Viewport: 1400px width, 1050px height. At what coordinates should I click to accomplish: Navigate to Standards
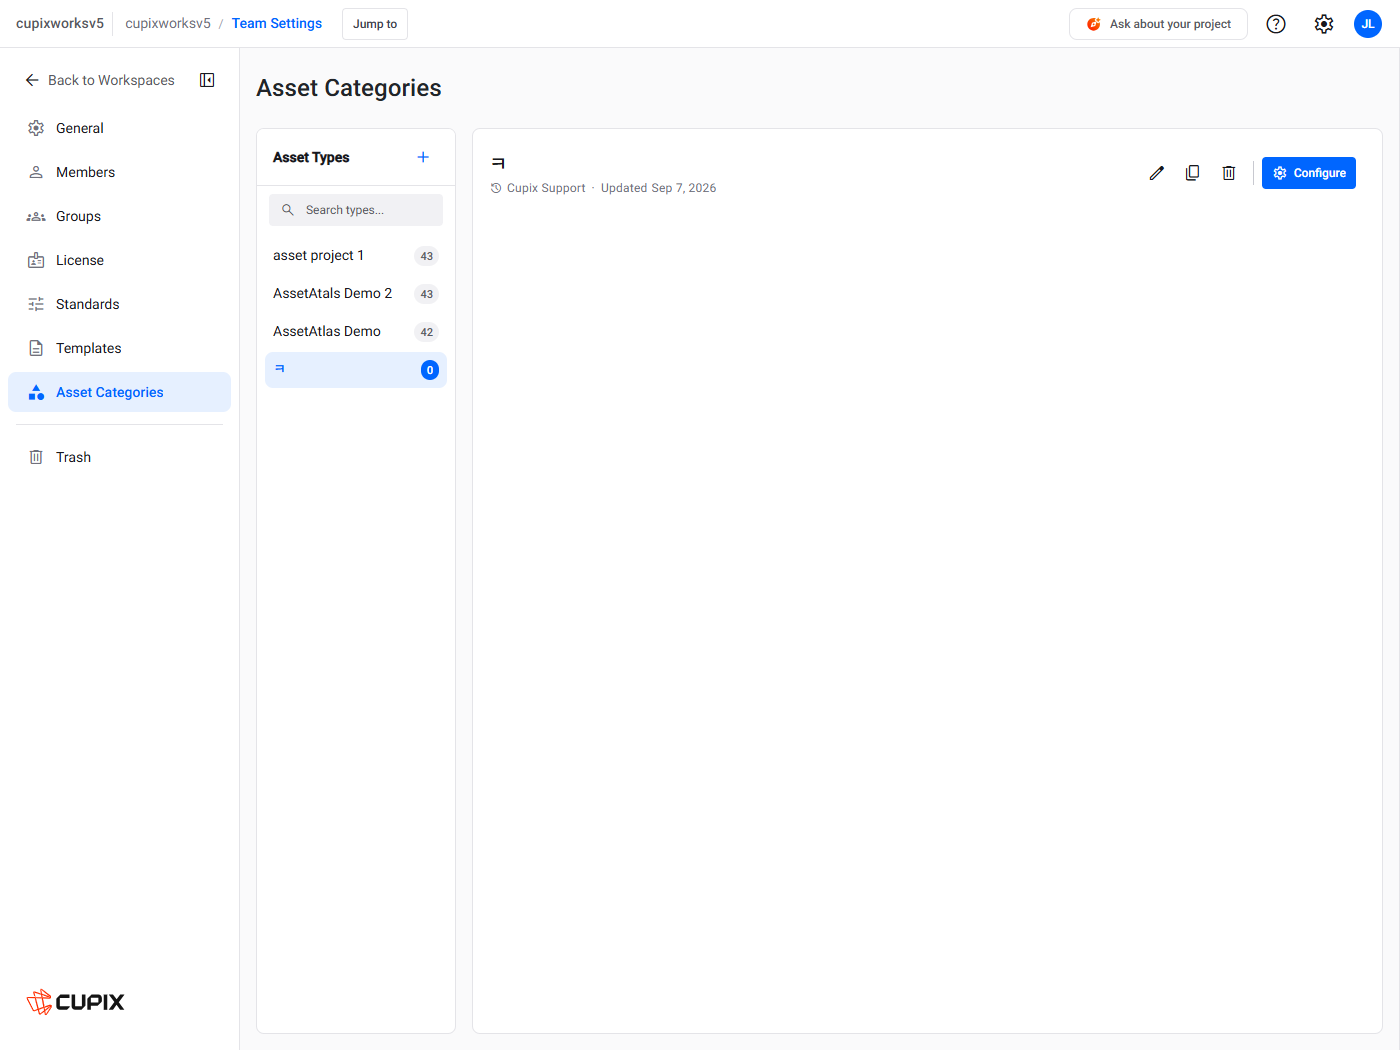119,304
